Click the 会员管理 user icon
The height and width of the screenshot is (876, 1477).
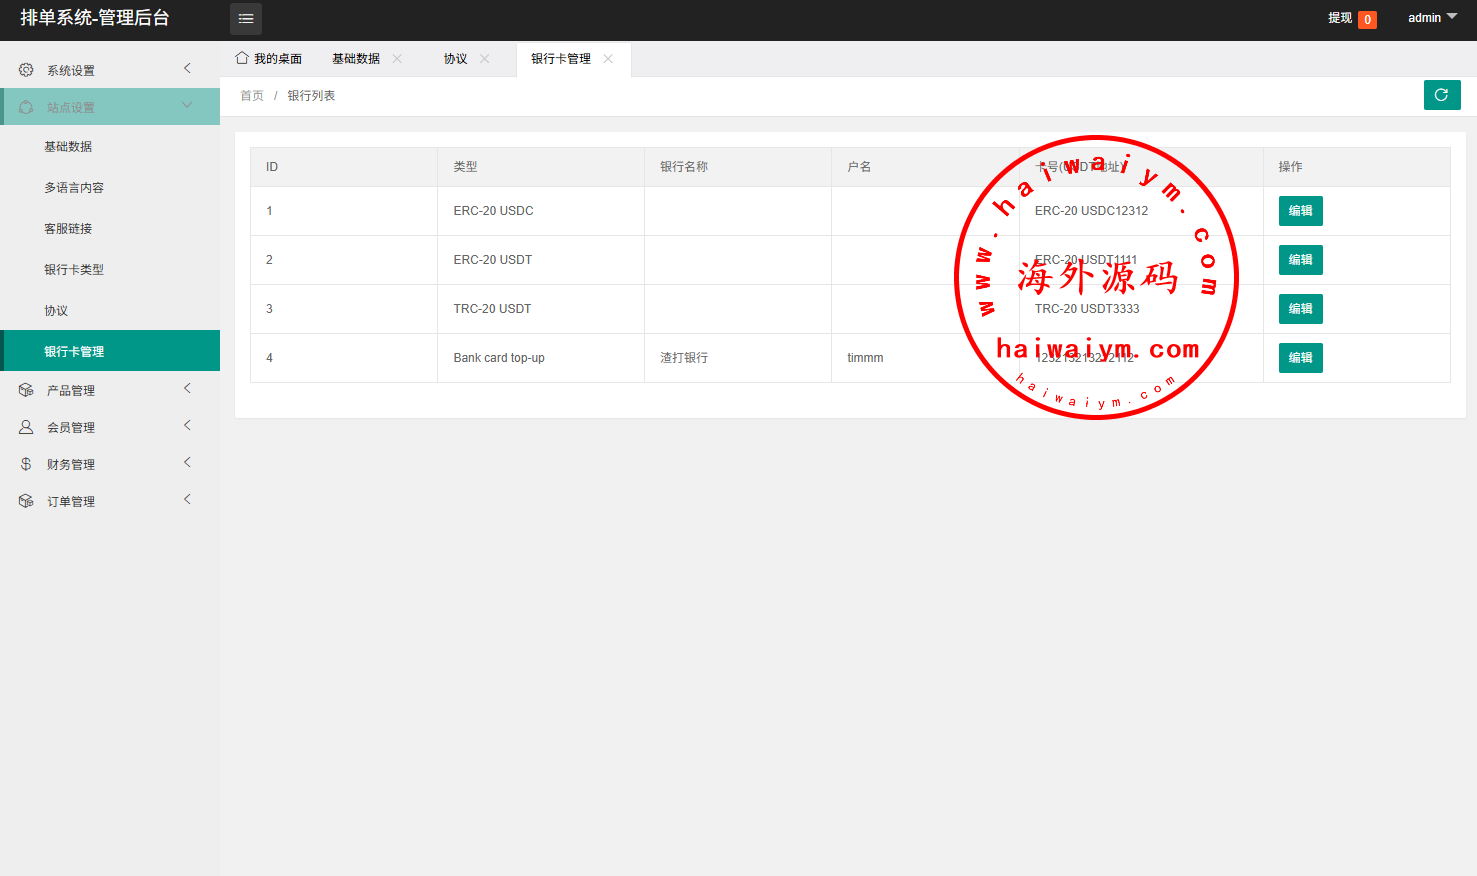pos(26,427)
